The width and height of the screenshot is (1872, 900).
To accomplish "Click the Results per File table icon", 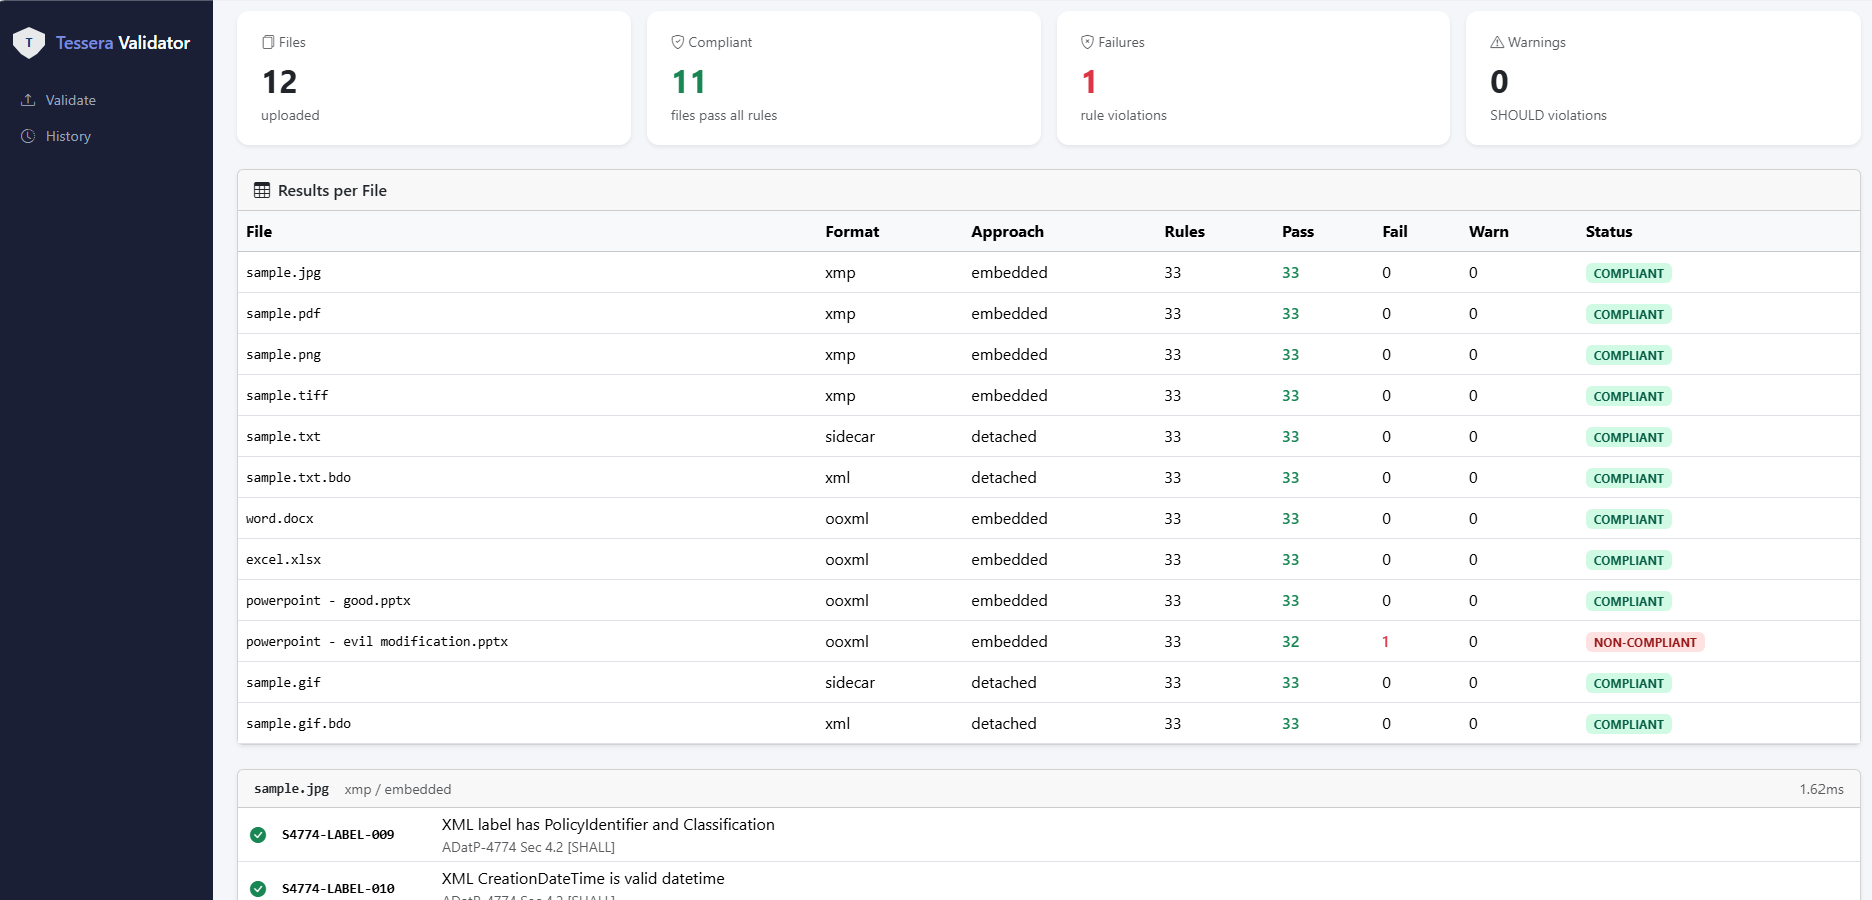I will pos(262,190).
